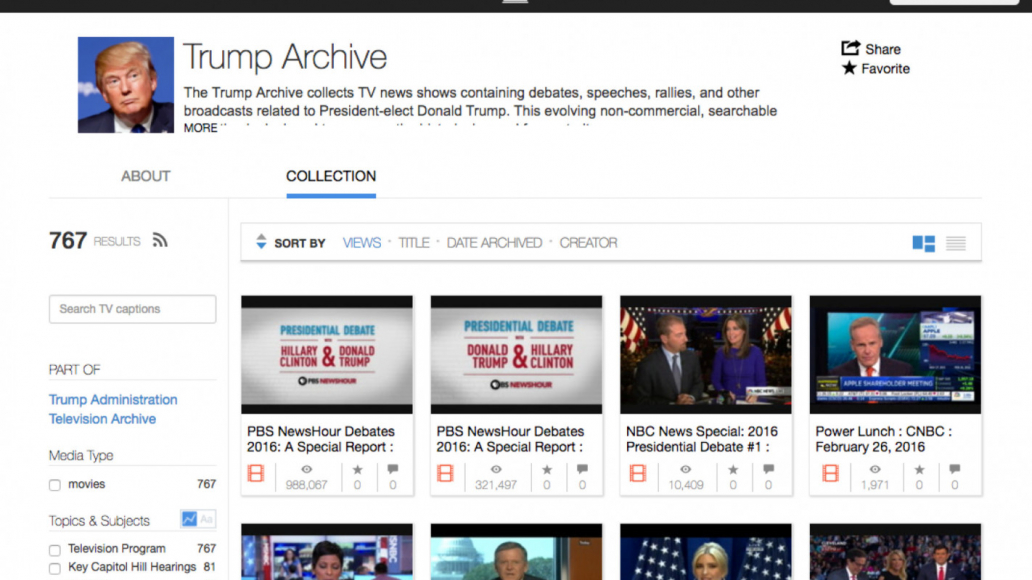Switch to list view
Image resolution: width=1032 pixels, height=580 pixels.
pyautogui.click(x=956, y=244)
